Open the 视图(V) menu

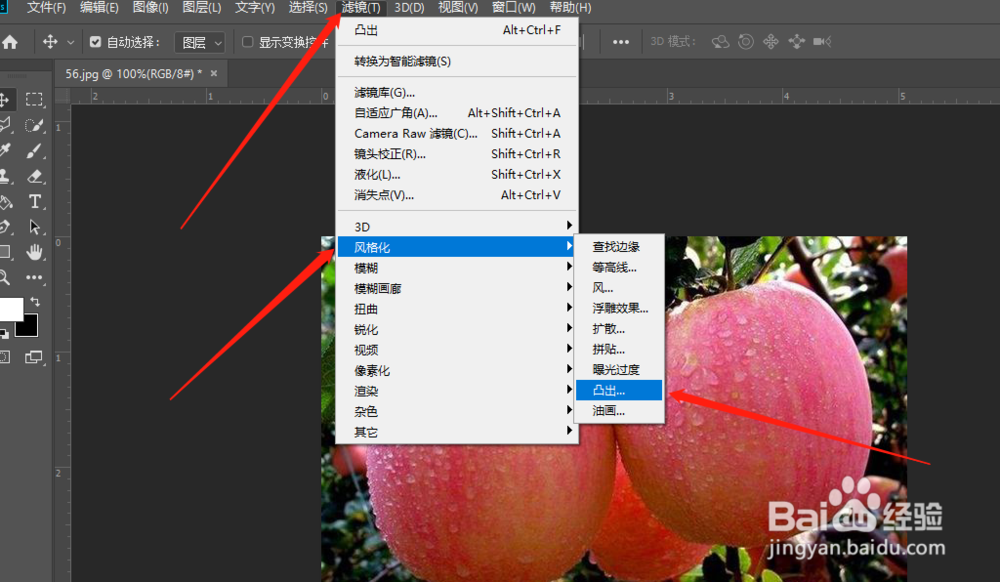(458, 8)
